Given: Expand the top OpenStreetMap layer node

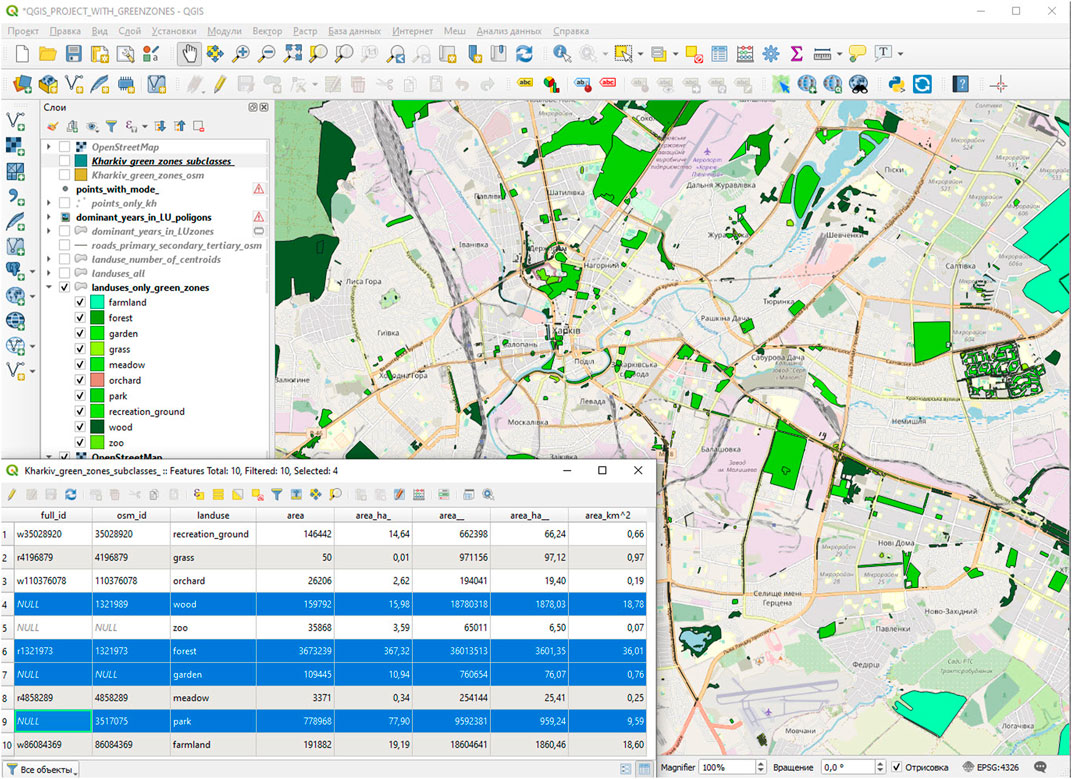Looking at the screenshot, I should [x=49, y=147].
